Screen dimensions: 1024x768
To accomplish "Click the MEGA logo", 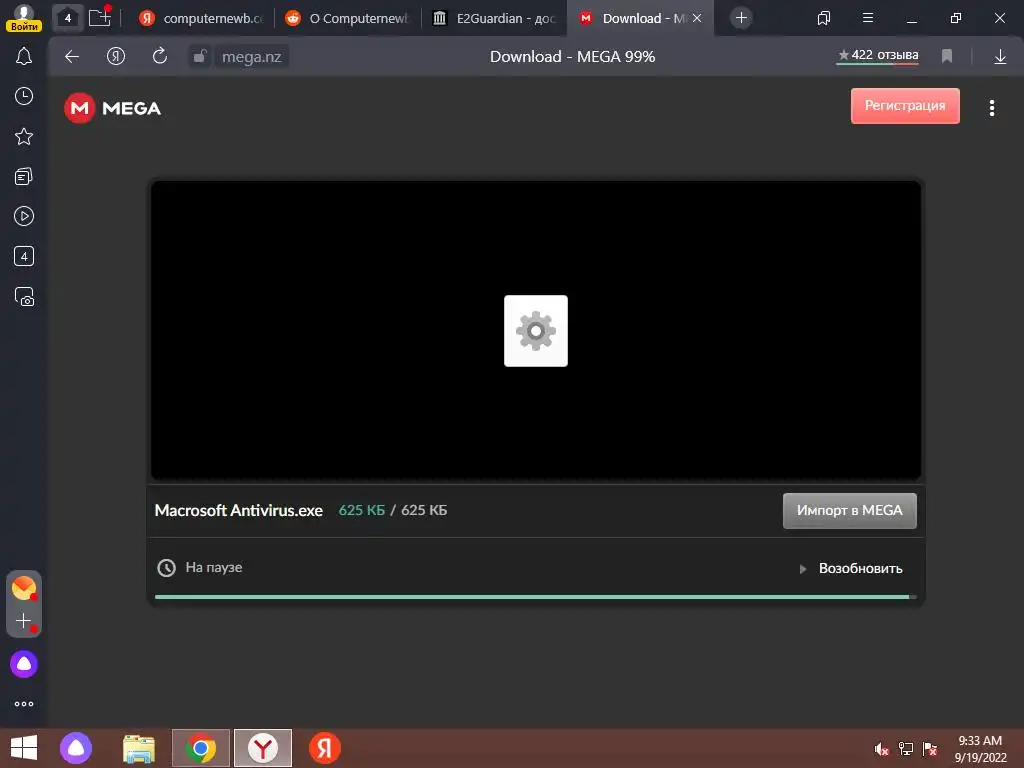I will tap(112, 108).
